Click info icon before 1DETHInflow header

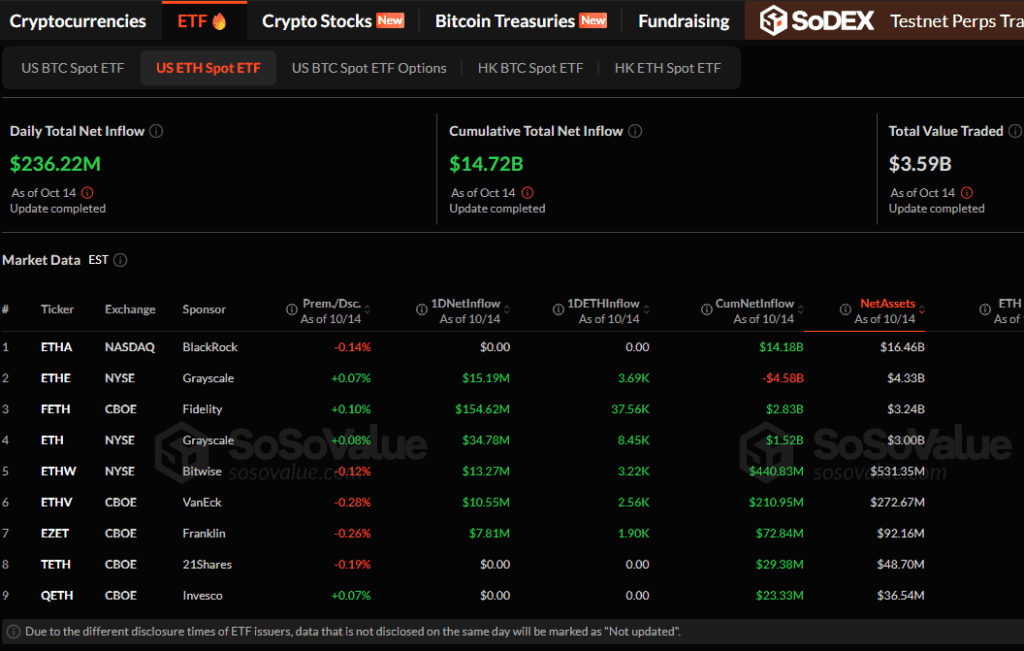pyautogui.click(x=558, y=310)
